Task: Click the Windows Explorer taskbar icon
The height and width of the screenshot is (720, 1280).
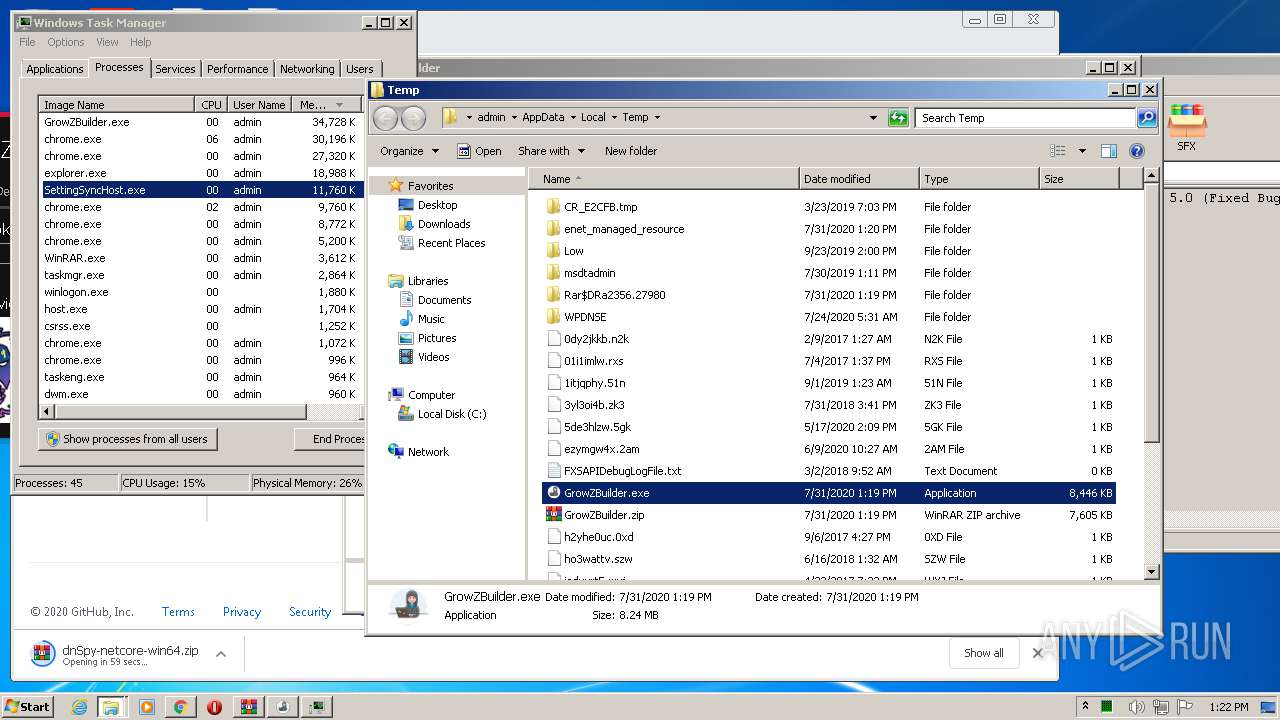Action: (x=111, y=707)
